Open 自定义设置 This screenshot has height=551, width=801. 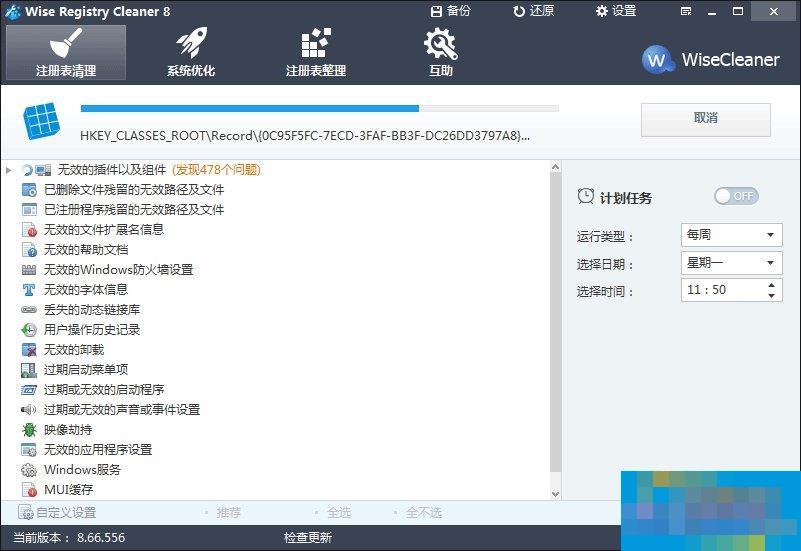(57, 512)
